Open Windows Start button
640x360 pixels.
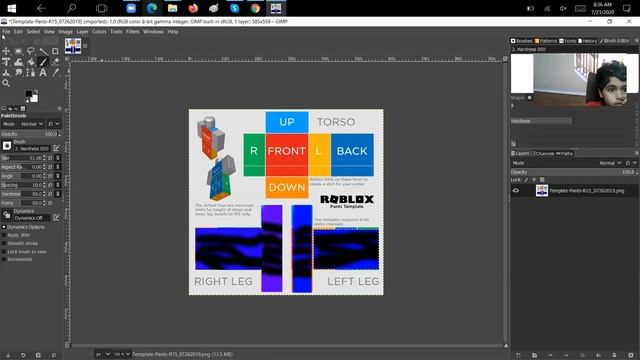[11, 8]
